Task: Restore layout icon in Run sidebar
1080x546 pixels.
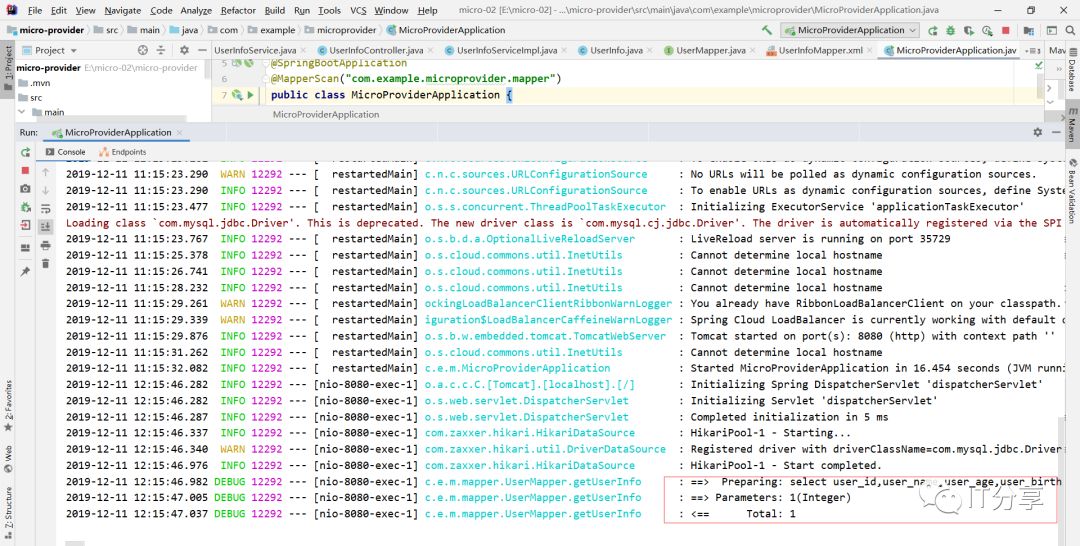Action: [25, 248]
